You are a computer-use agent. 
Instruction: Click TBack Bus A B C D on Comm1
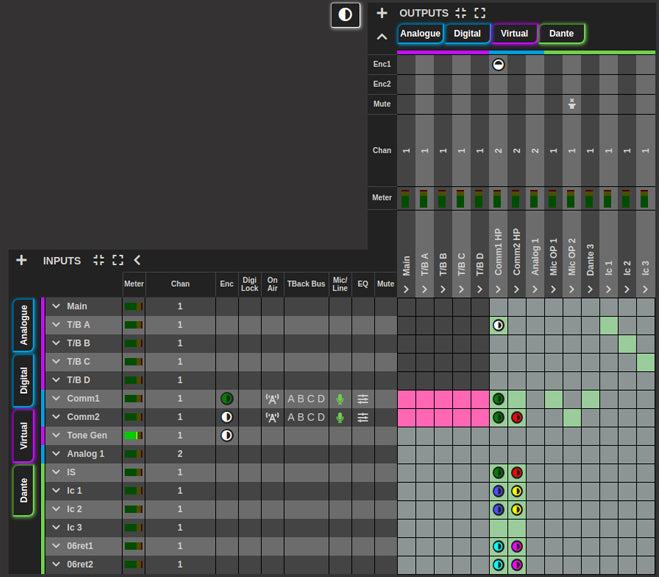point(306,399)
